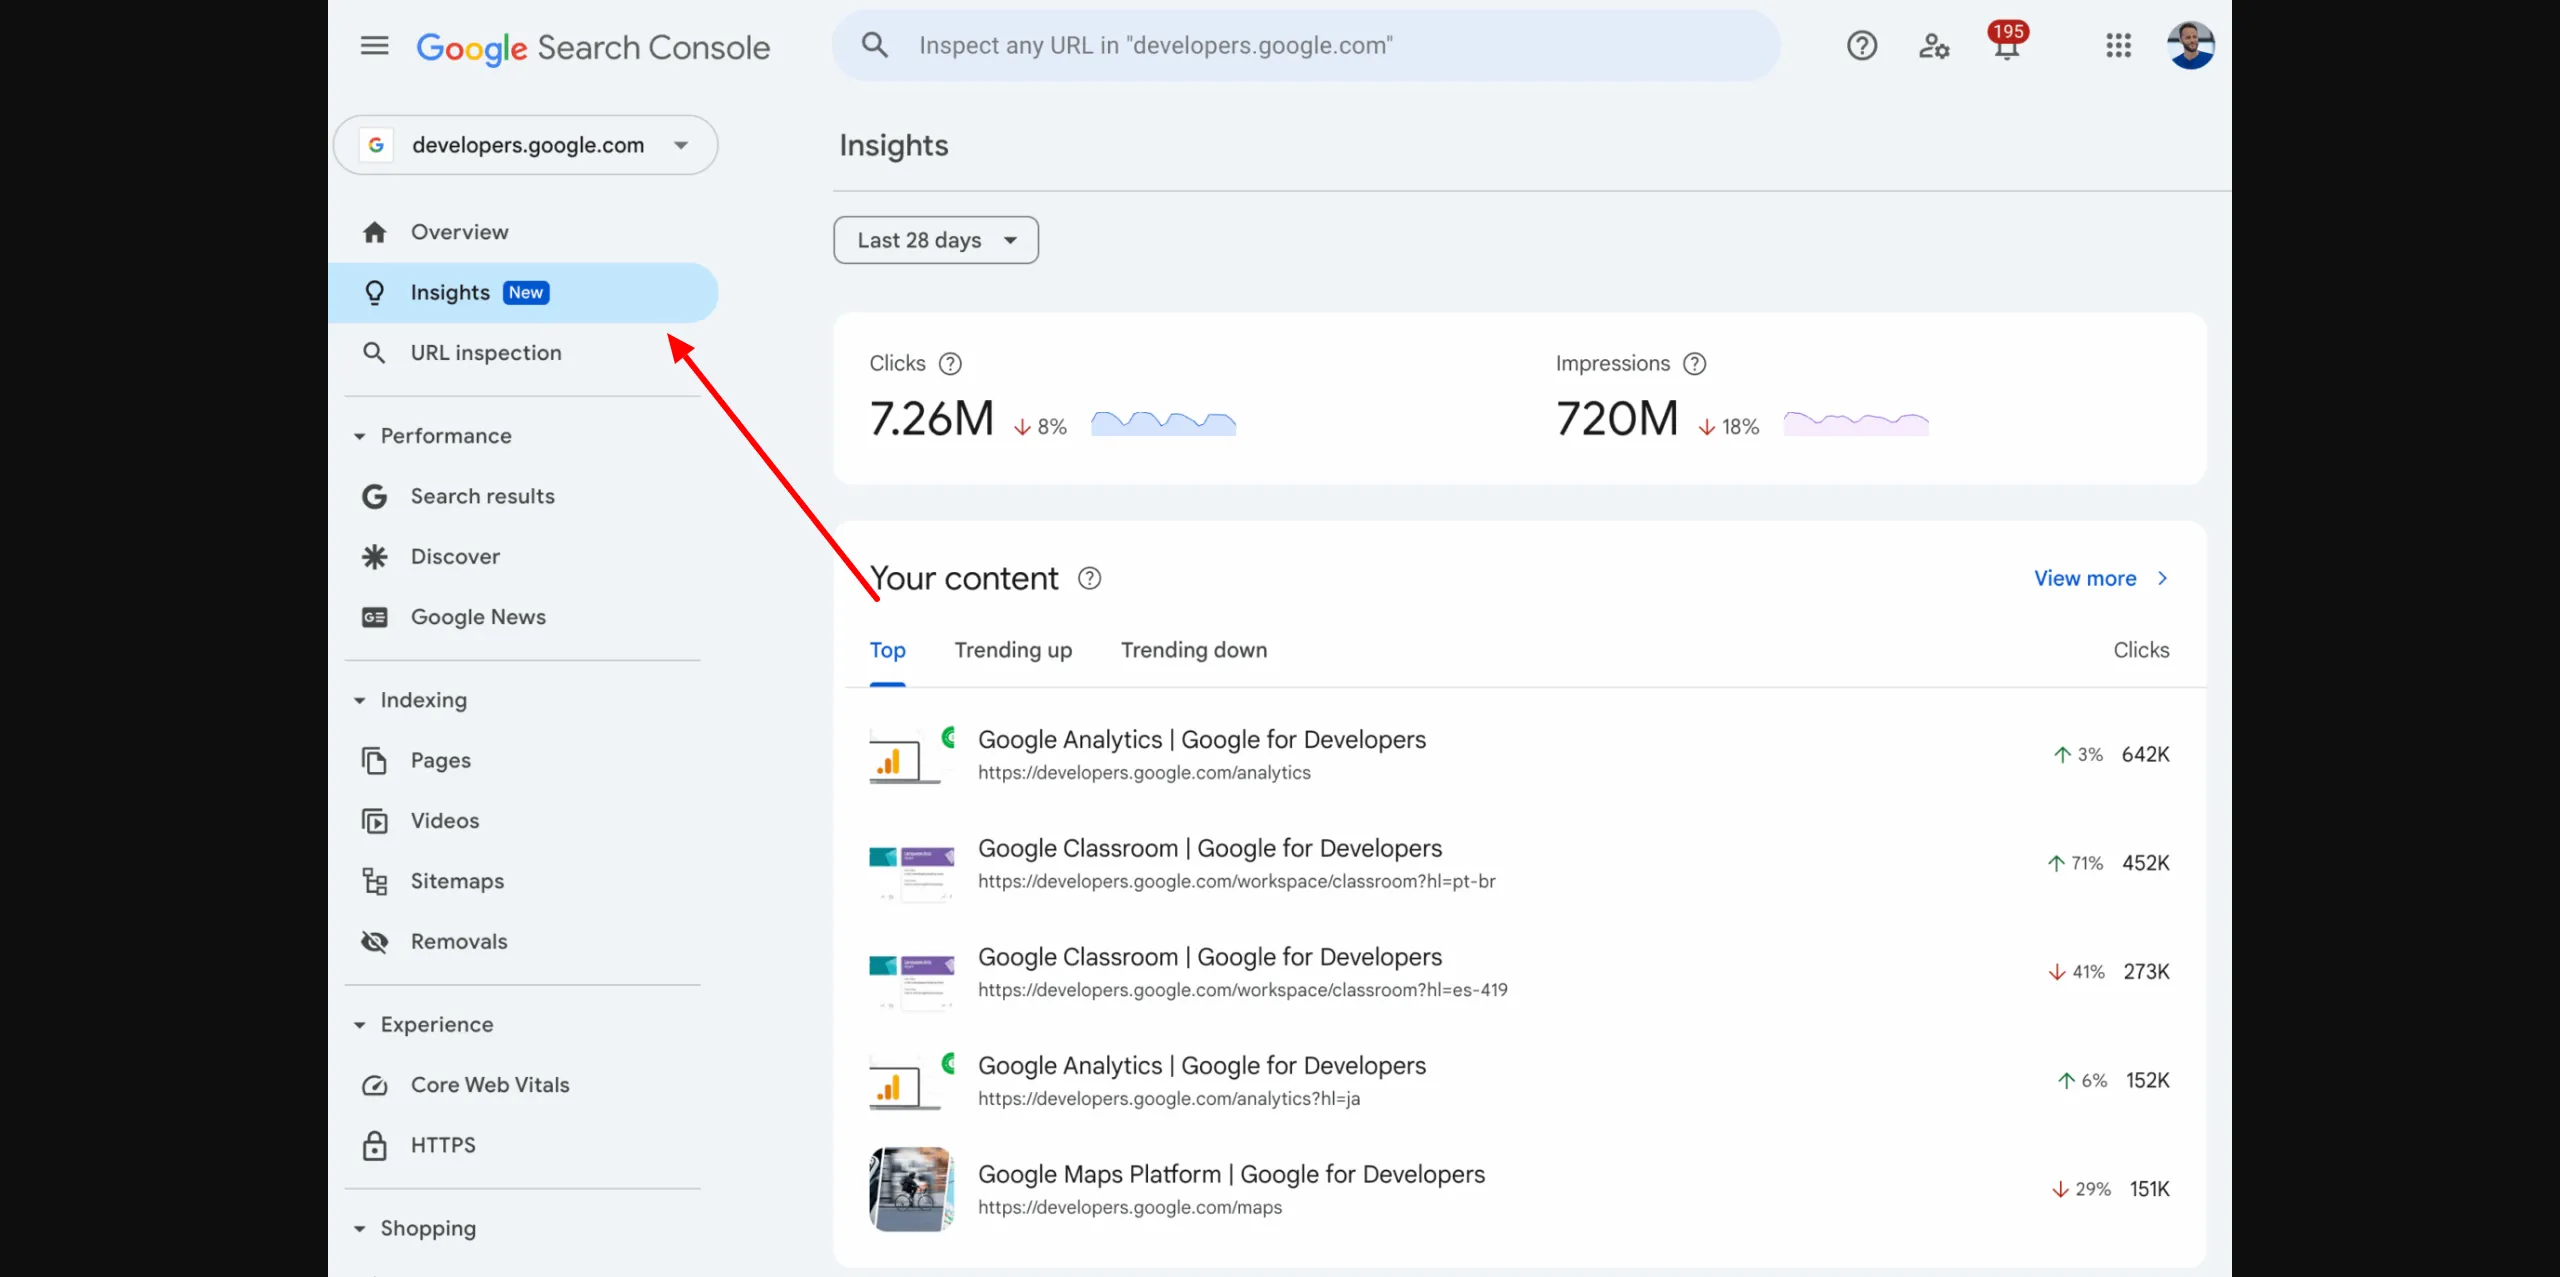Click the Search results Google G icon
The height and width of the screenshot is (1277, 2560).
pyautogui.click(x=374, y=497)
